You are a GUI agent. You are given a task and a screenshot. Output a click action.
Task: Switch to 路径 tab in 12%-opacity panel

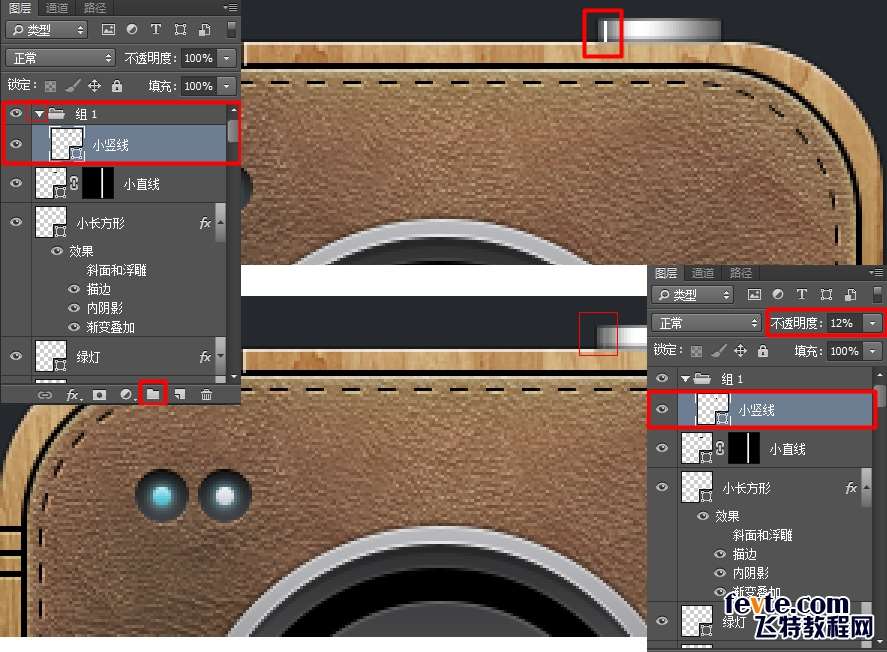click(740, 273)
